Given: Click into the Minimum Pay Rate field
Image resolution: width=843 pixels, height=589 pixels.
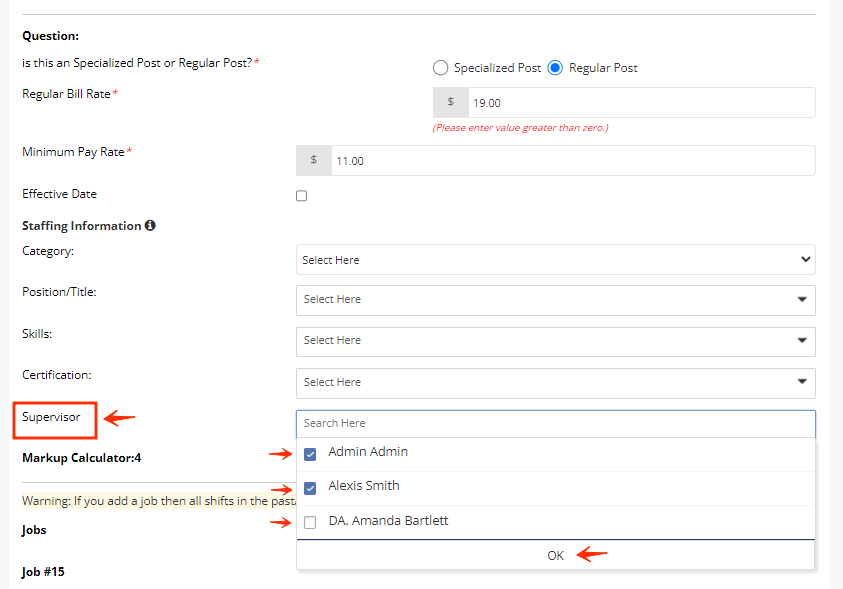Looking at the screenshot, I should coord(572,160).
